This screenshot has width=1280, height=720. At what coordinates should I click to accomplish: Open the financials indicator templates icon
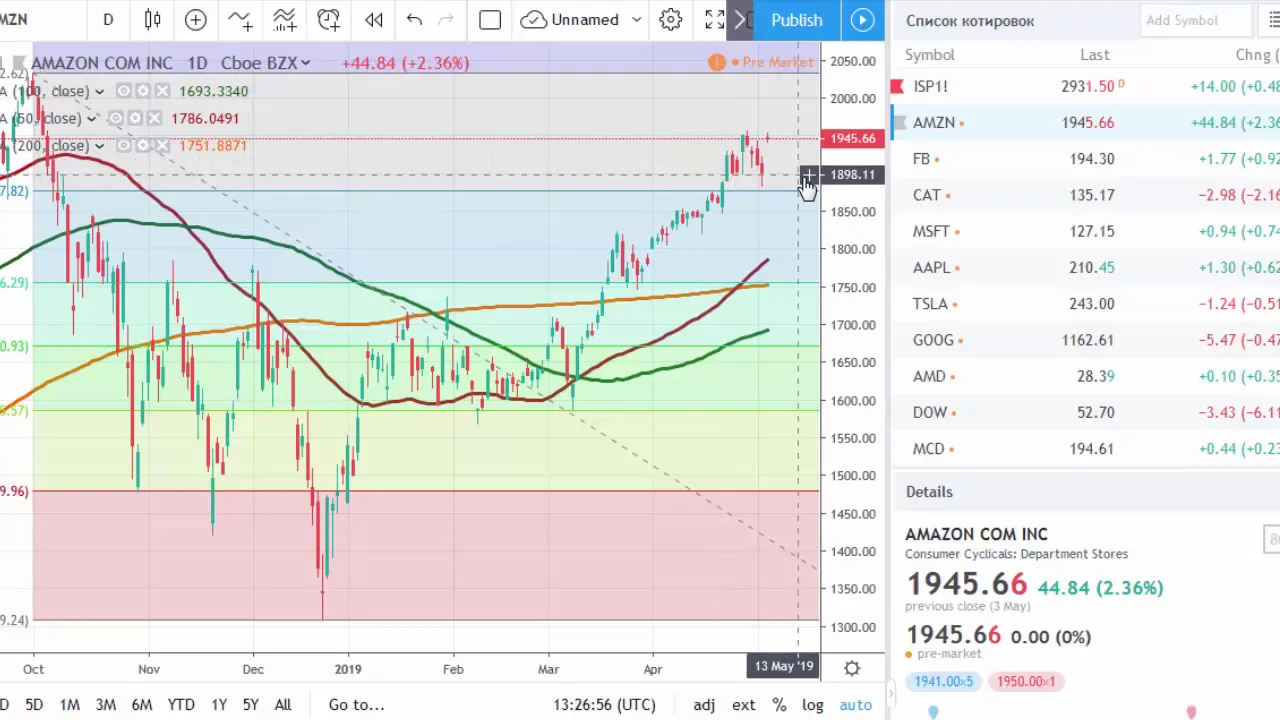pos(284,19)
